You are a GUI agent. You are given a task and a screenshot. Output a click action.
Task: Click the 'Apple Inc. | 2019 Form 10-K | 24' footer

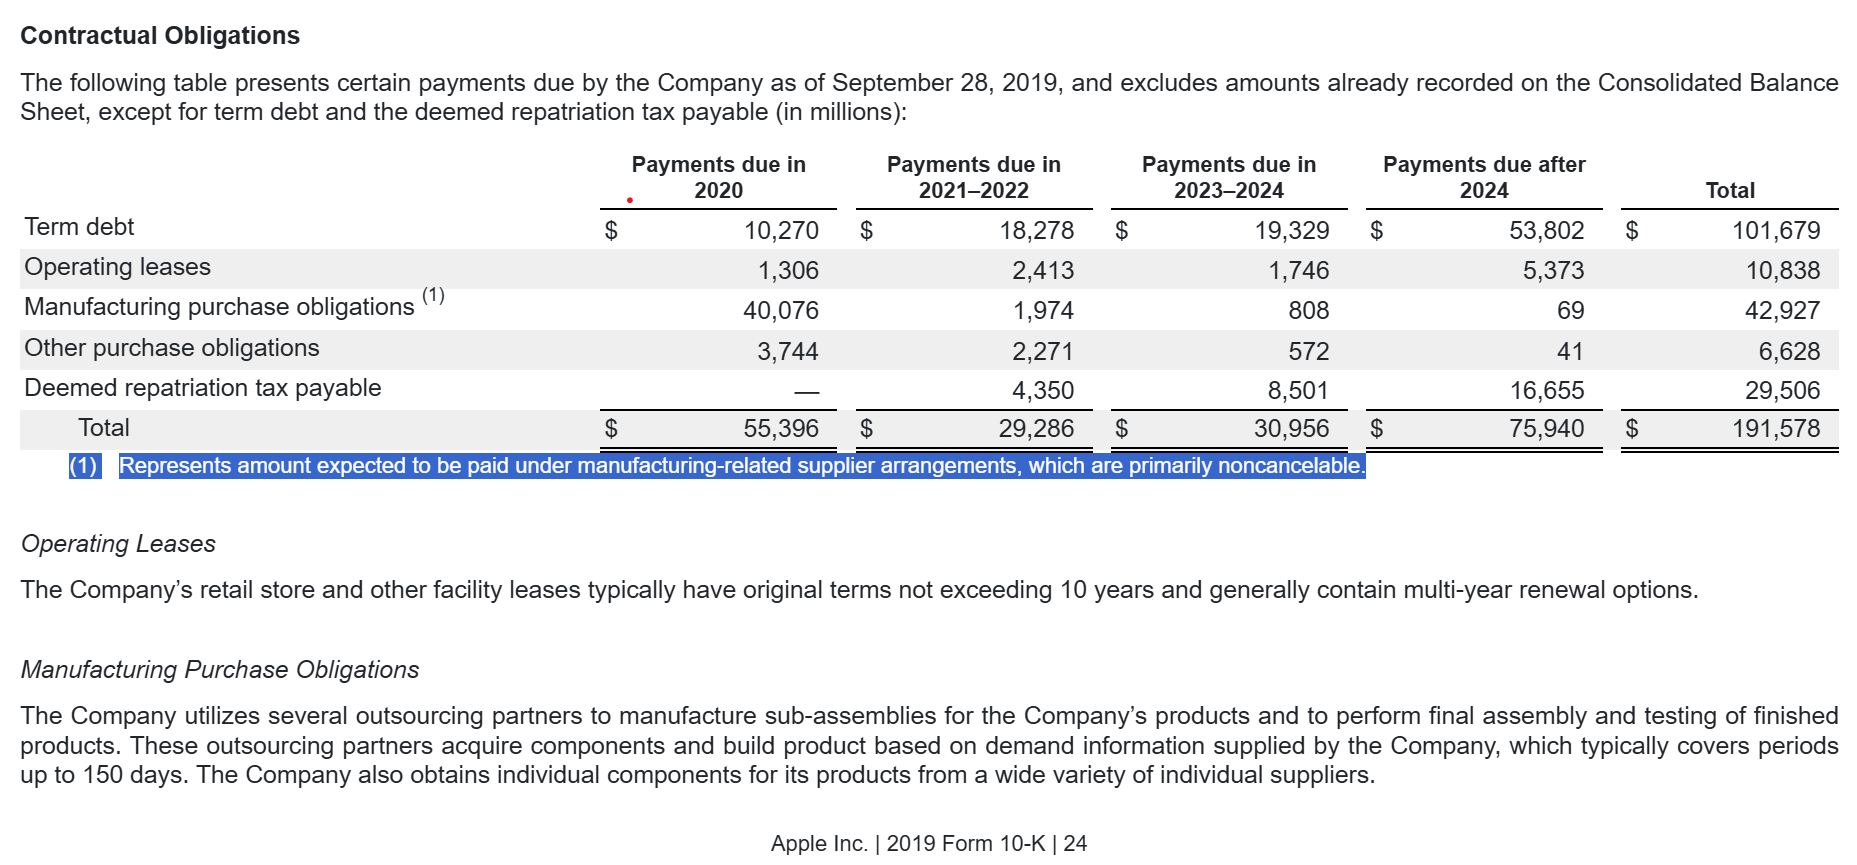tap(929, 844)
